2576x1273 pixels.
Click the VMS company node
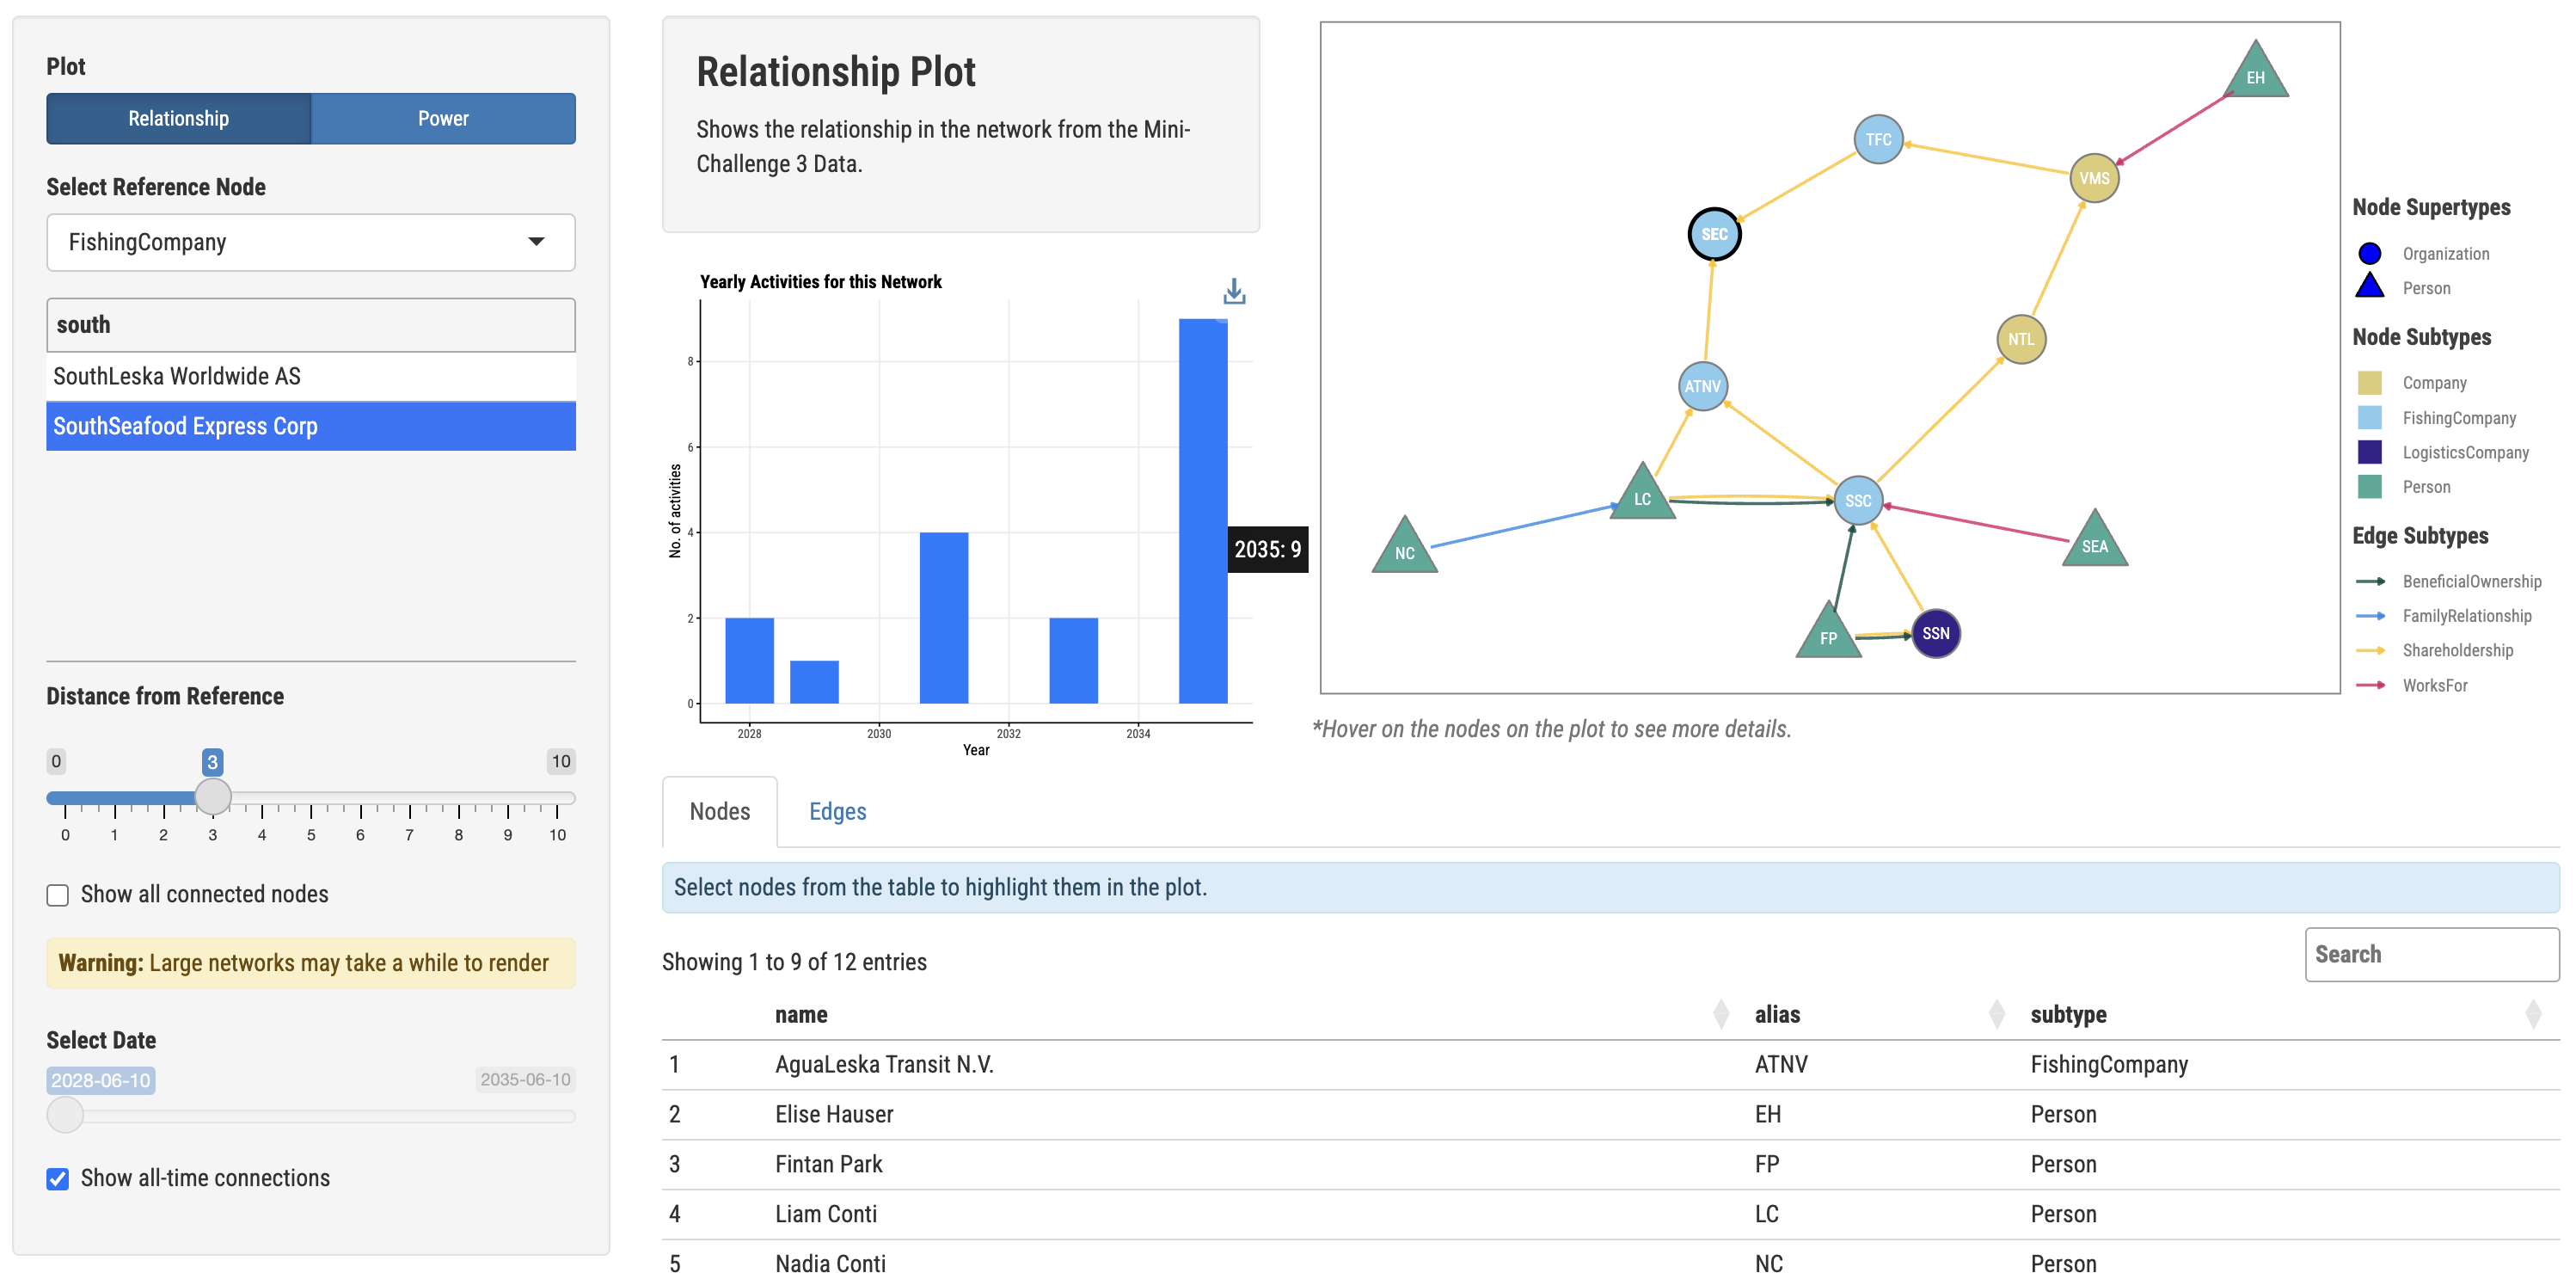pyautogui.click(x=2093, y=178)
